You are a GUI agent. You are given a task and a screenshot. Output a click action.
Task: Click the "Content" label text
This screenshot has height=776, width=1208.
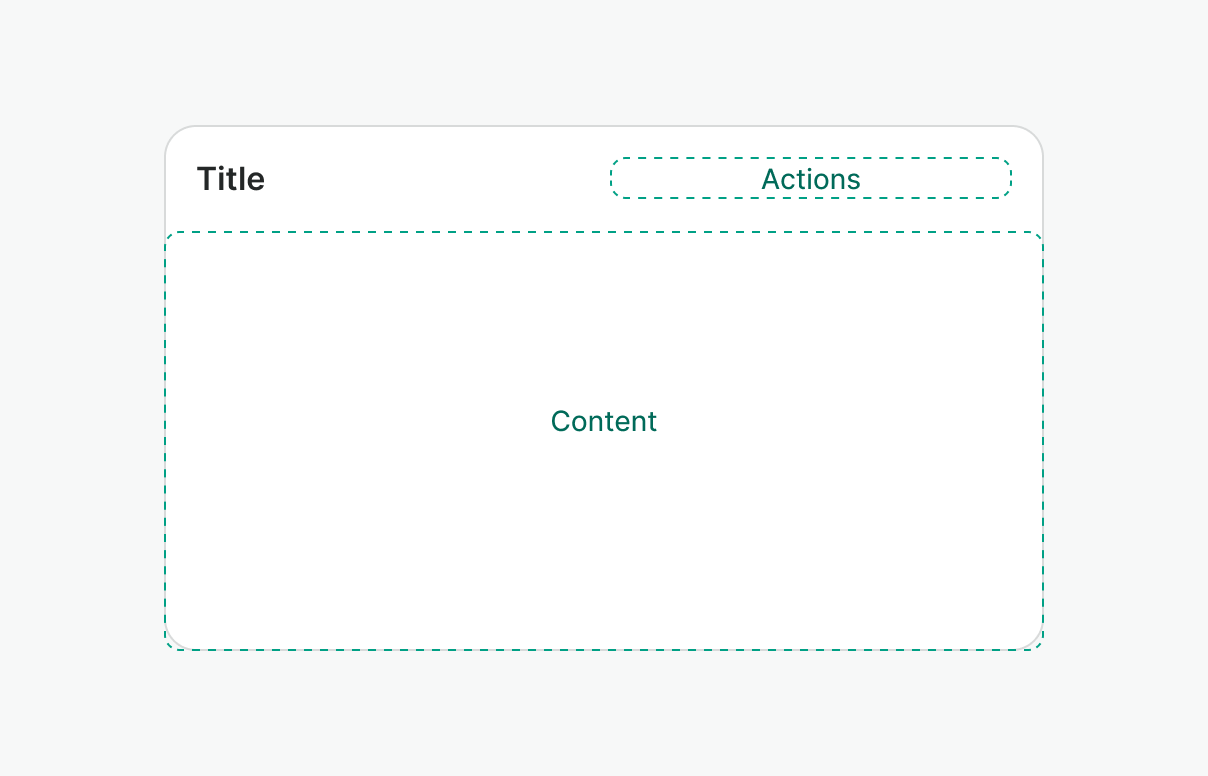[603, 421]
